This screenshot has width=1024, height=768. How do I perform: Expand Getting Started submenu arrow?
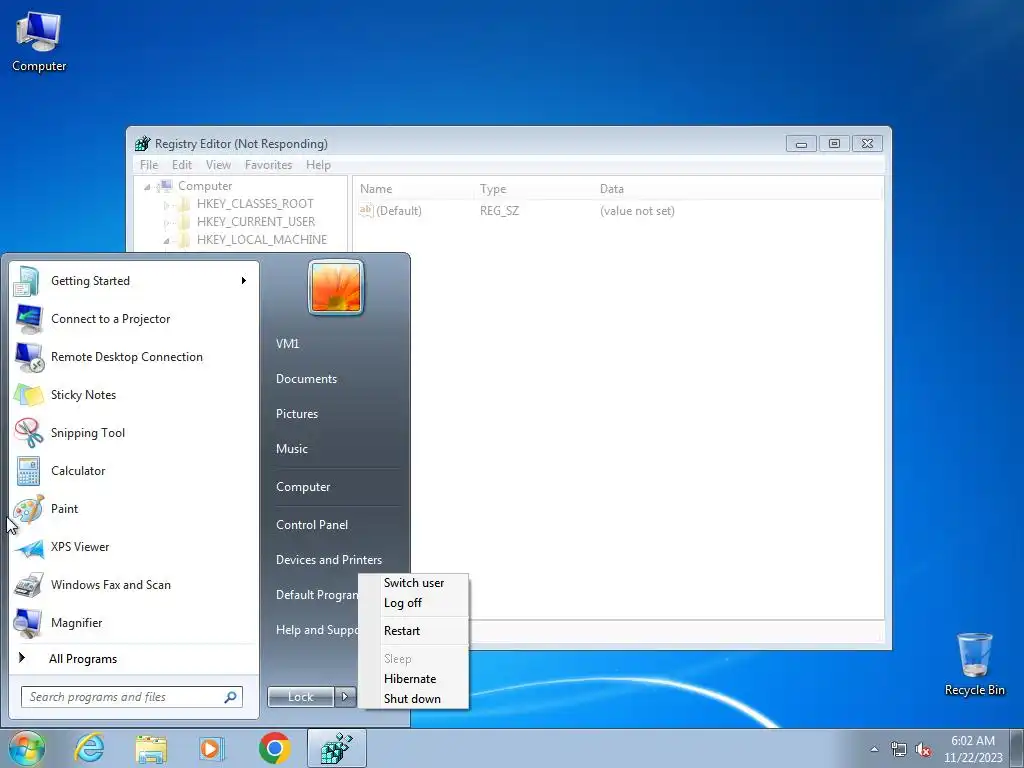pyautogui.click(x=244, y=281)
